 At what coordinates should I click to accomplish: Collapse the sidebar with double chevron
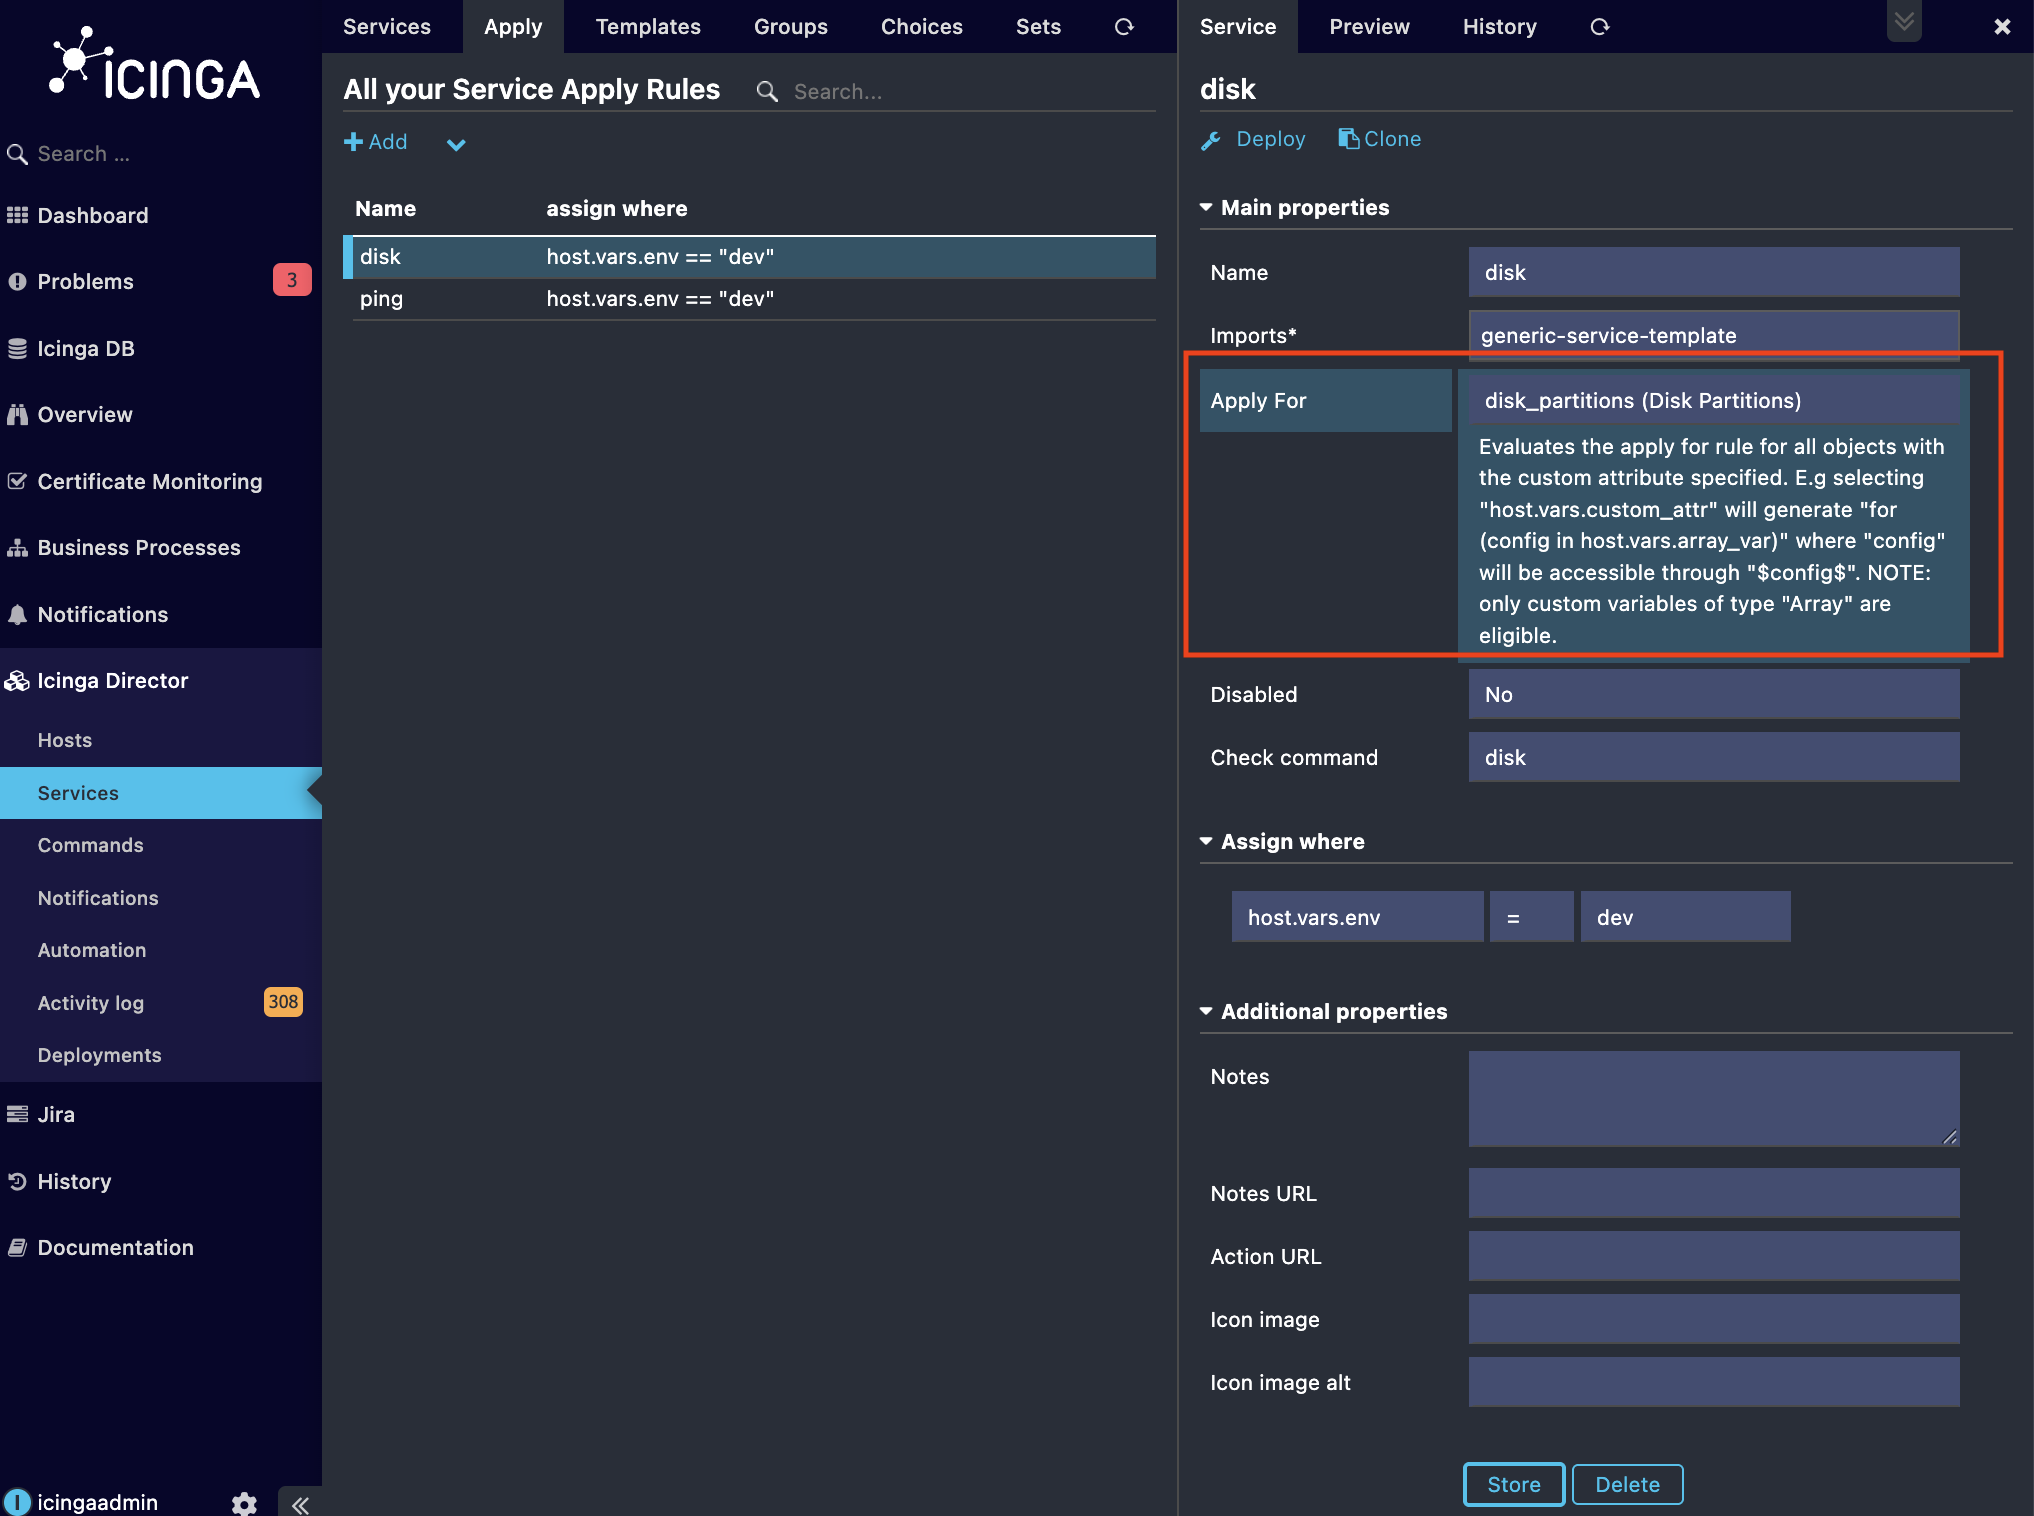(x=300, y=1504)
